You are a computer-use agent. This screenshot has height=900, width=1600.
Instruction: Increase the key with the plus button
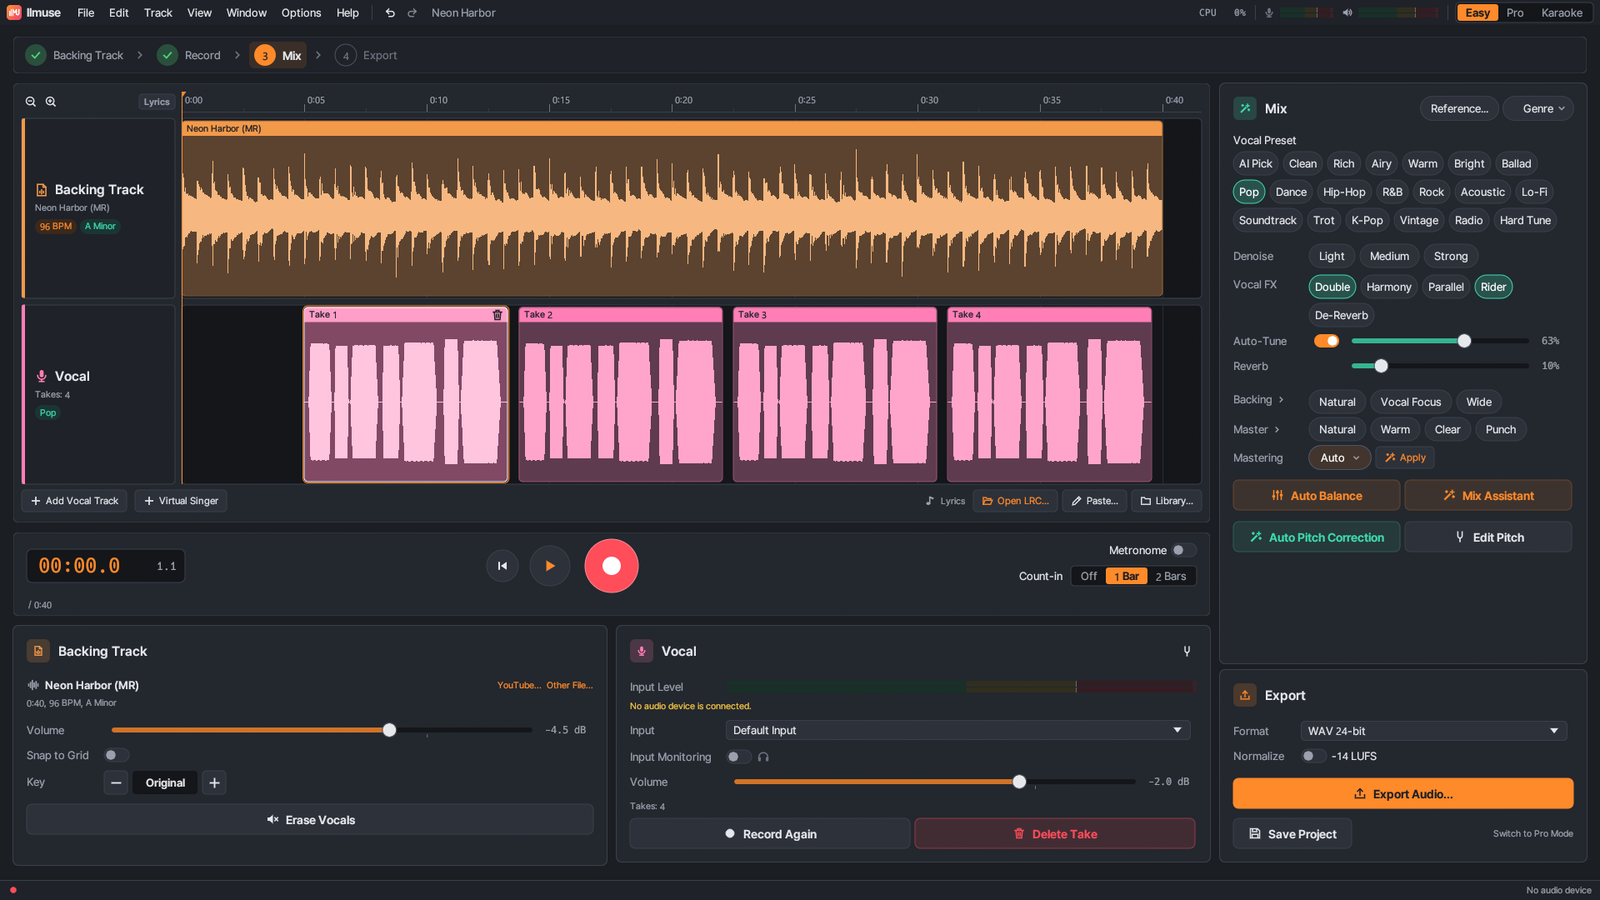pyautogui.click(x=214, y=783)
